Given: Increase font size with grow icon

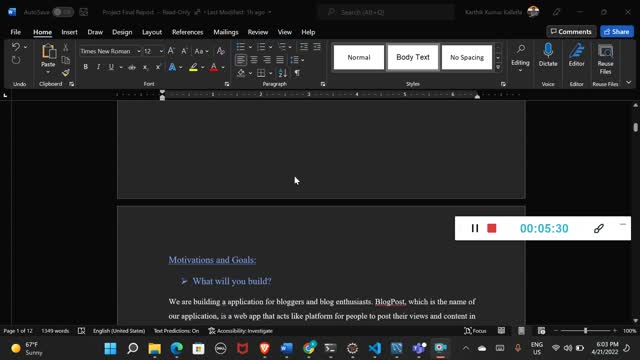Looking at the screenshot, I should [x=171, y=51].
